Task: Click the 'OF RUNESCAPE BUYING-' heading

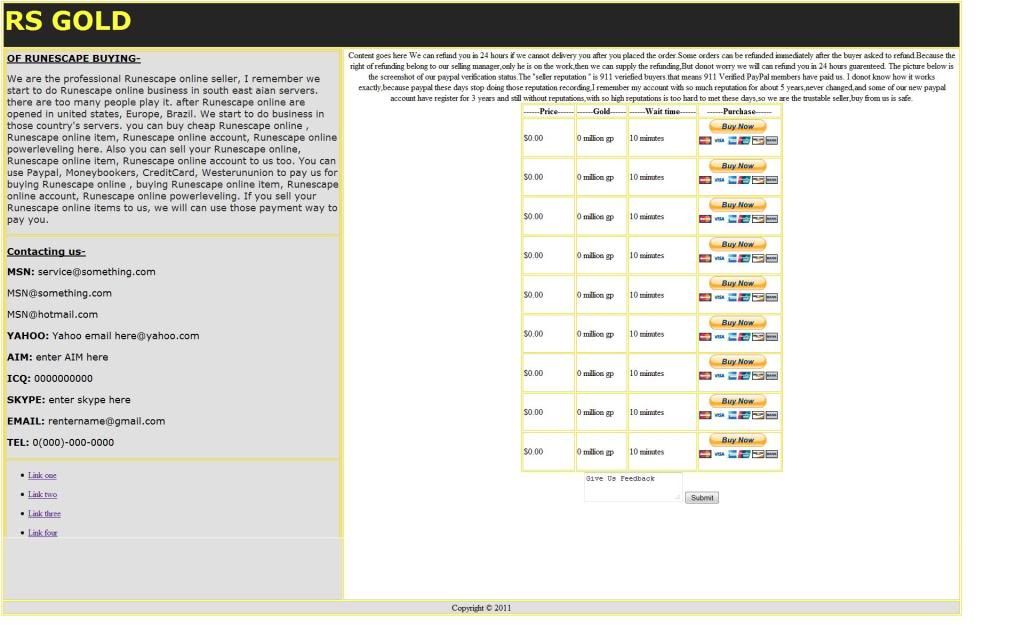Action: [74, 58]
